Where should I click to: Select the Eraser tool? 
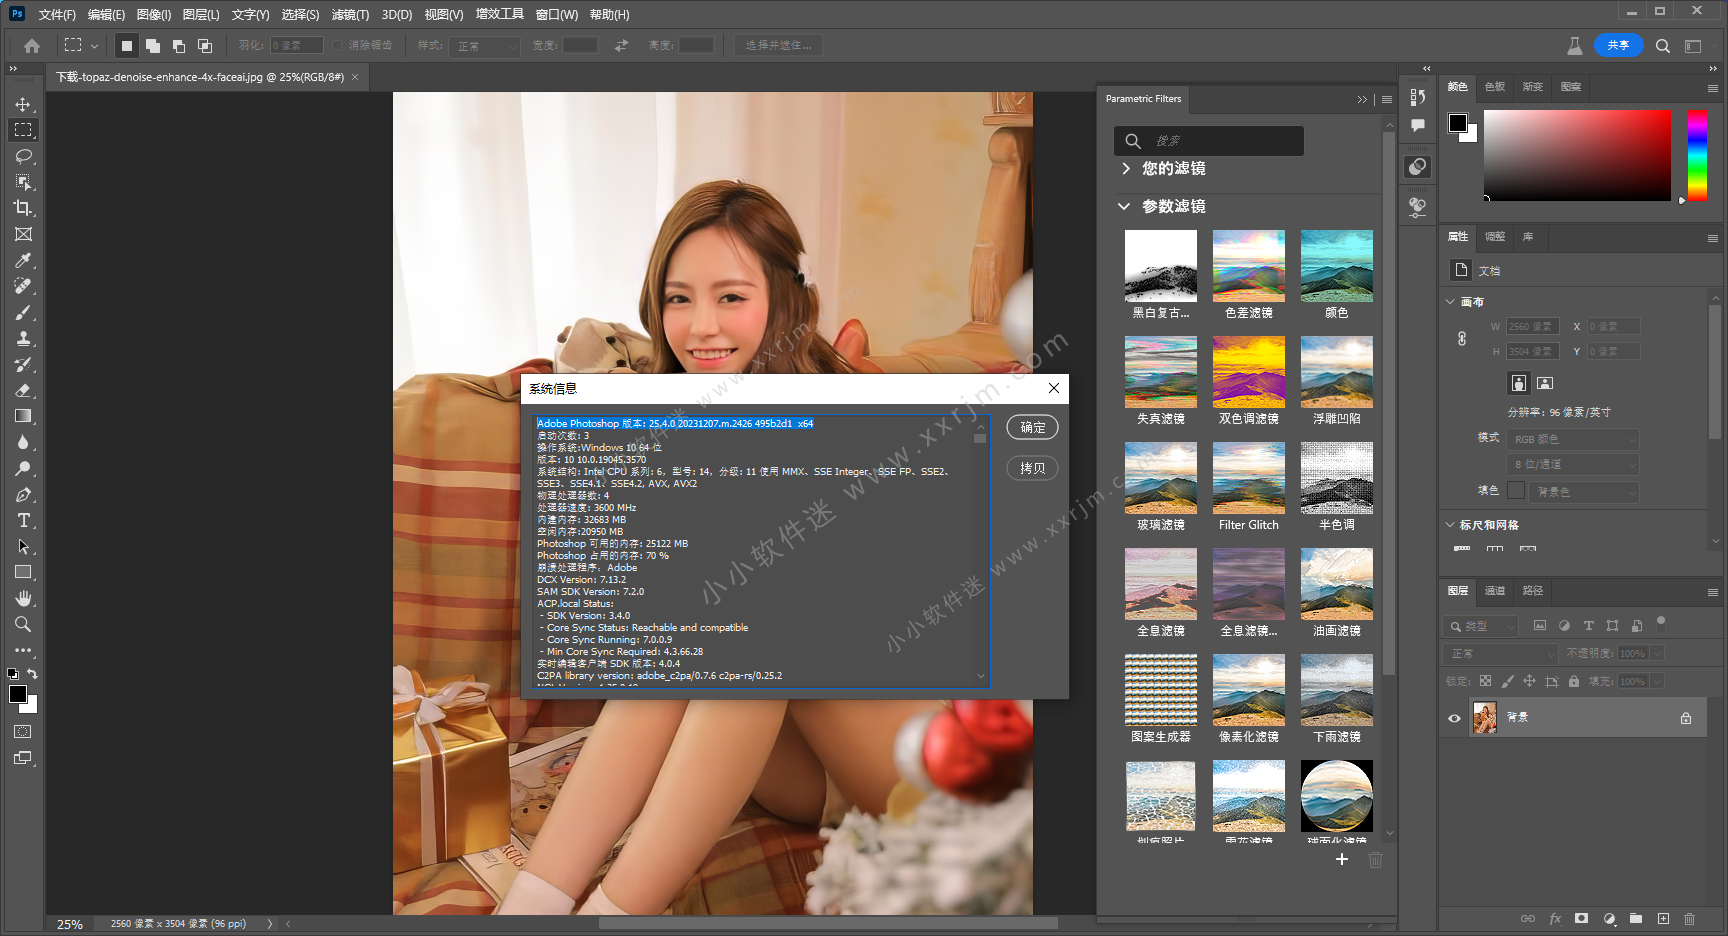(23, 390)
